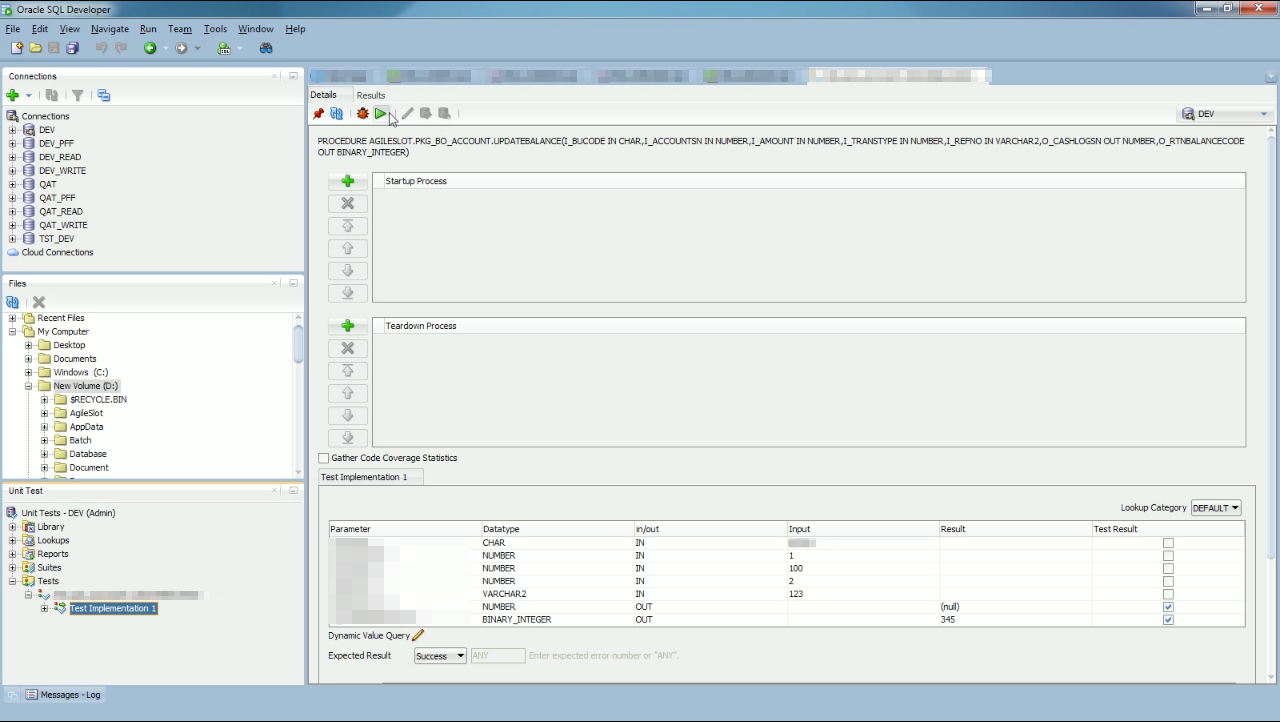The width and height of the screenshot is (1280, 722).
Task: Open the Team menu
Action: [180, 29]
